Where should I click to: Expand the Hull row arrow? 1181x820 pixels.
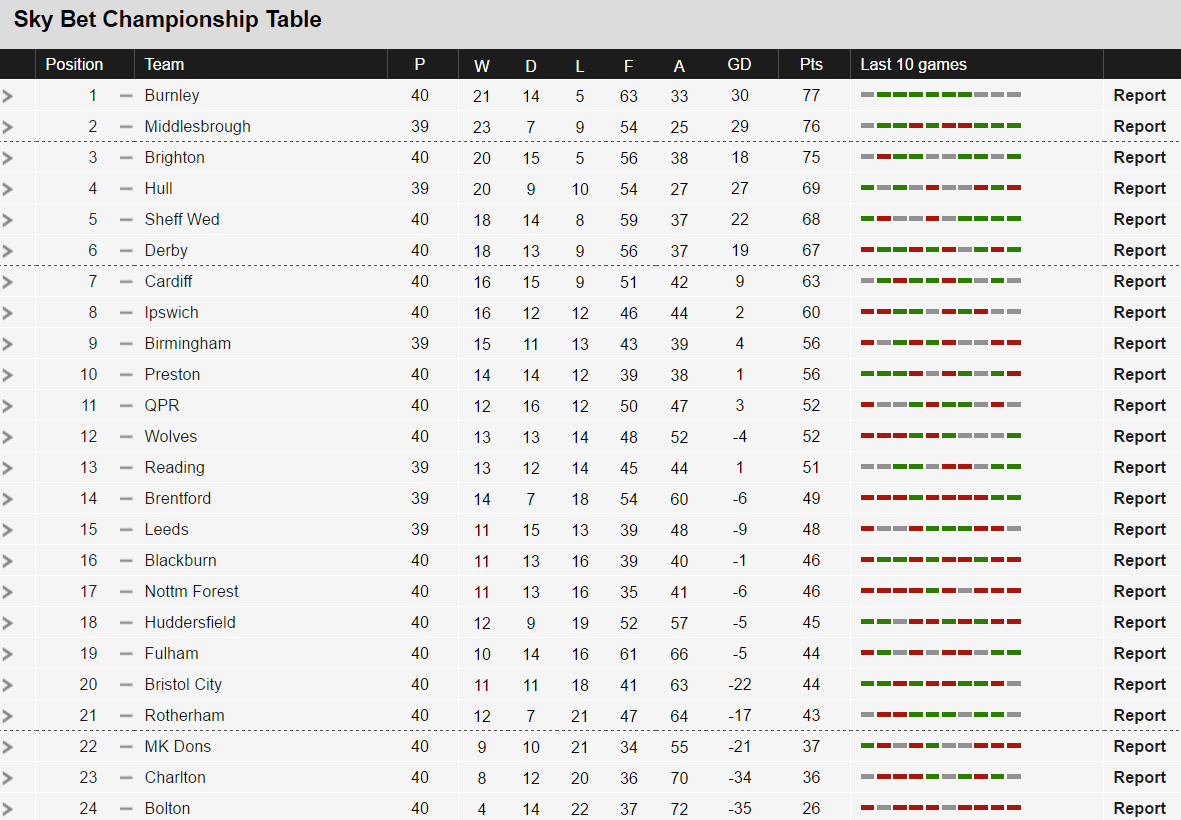(x=8, y=189)
